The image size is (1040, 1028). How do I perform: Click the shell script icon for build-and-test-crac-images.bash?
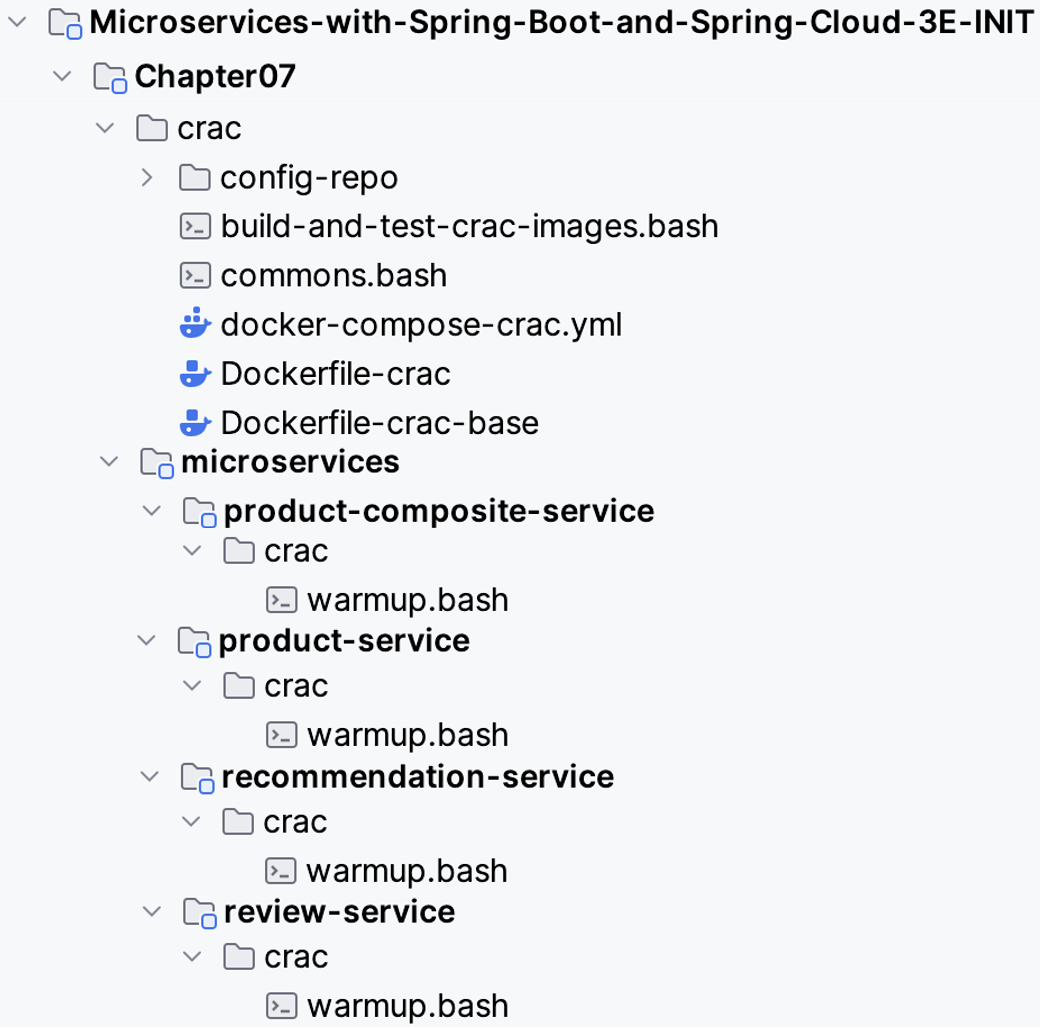click(x=195, y=226)
